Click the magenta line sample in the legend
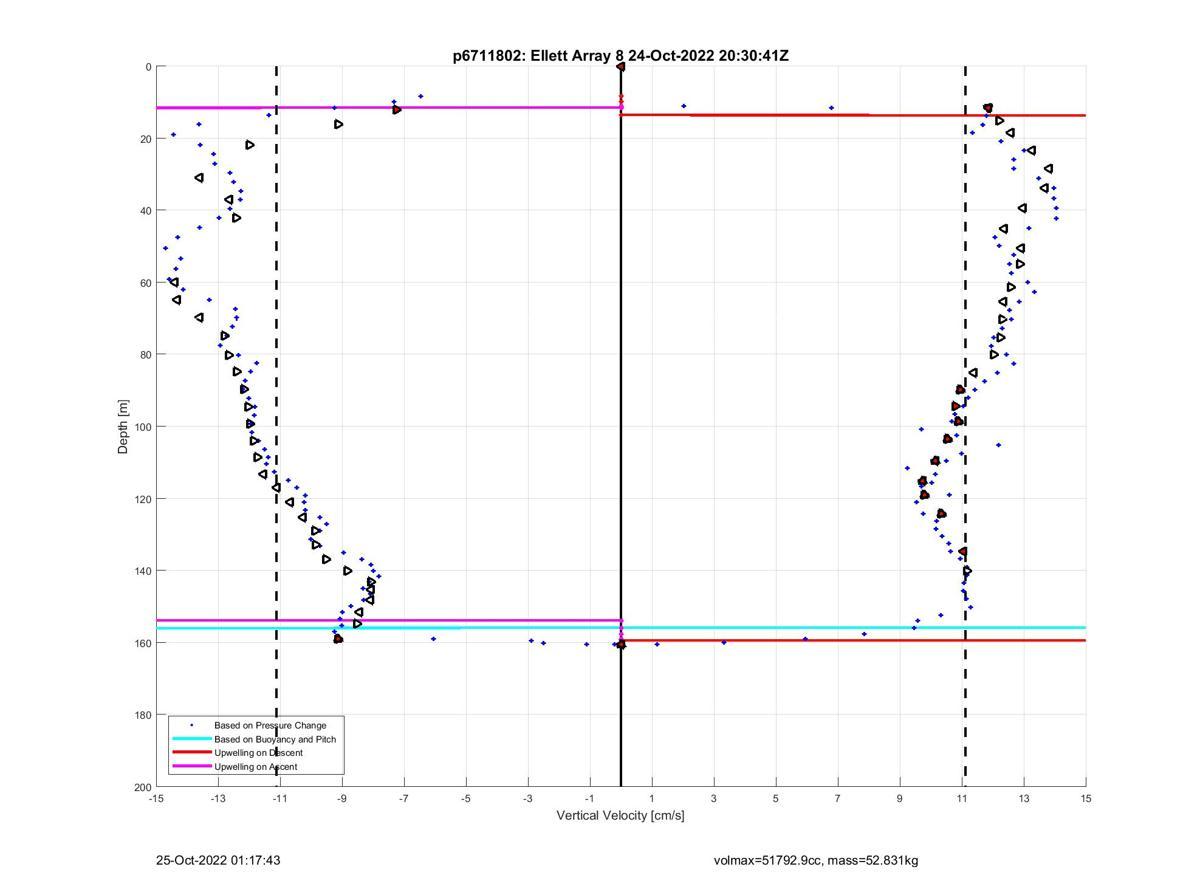 tap(191, 766)
